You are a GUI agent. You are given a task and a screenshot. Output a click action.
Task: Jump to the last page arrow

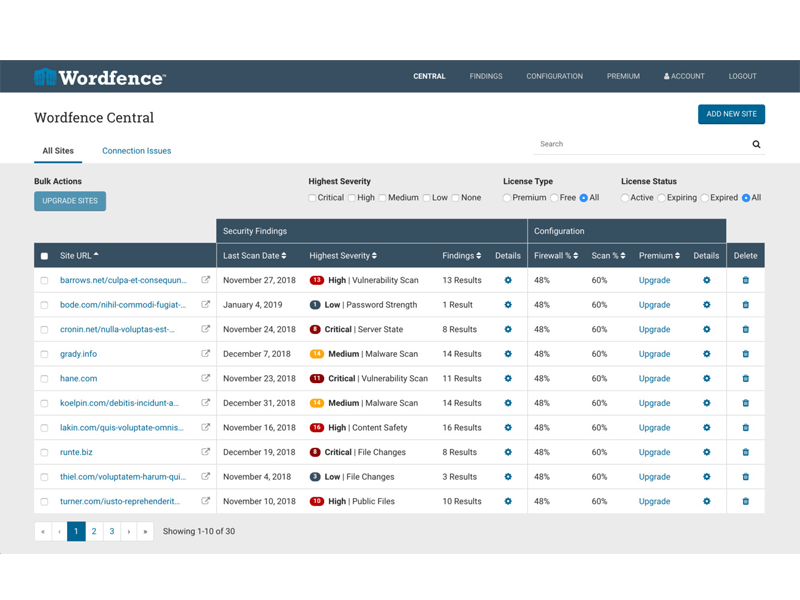pos(145,532)
